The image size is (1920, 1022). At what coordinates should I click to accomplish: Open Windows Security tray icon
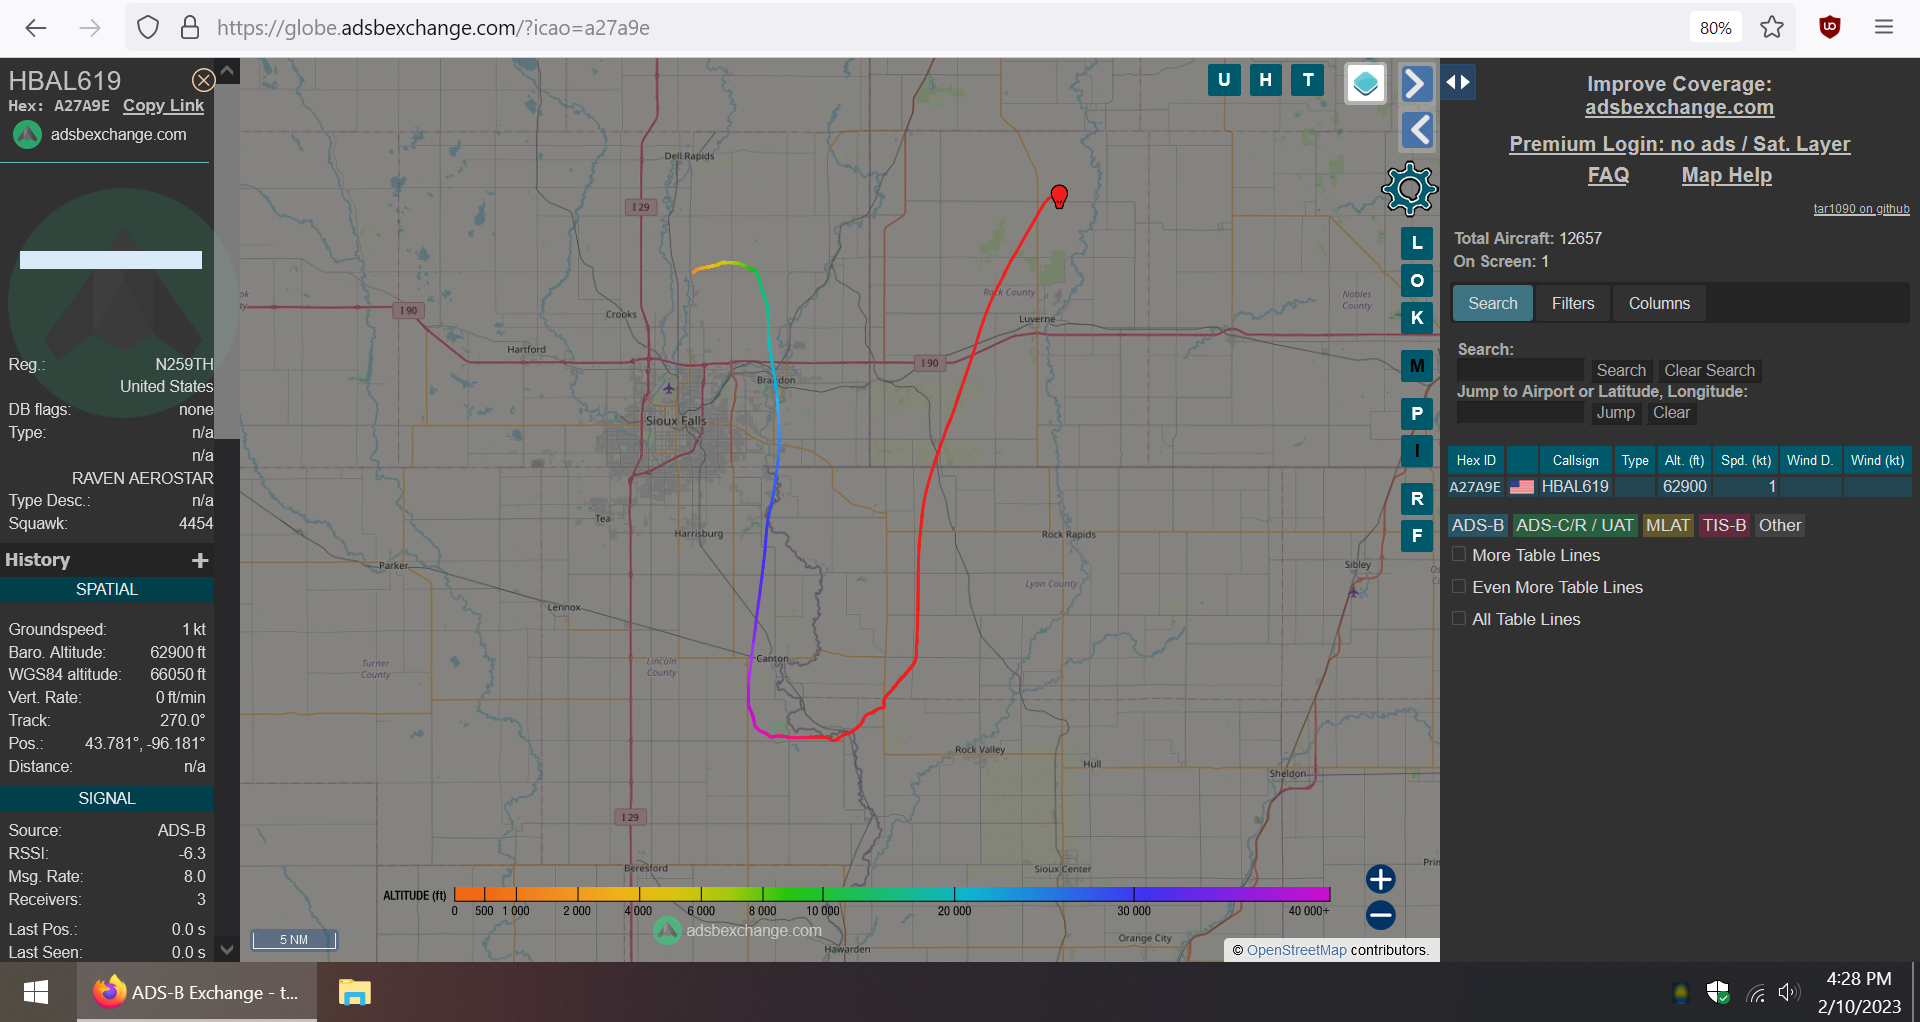coord(1718,993)
